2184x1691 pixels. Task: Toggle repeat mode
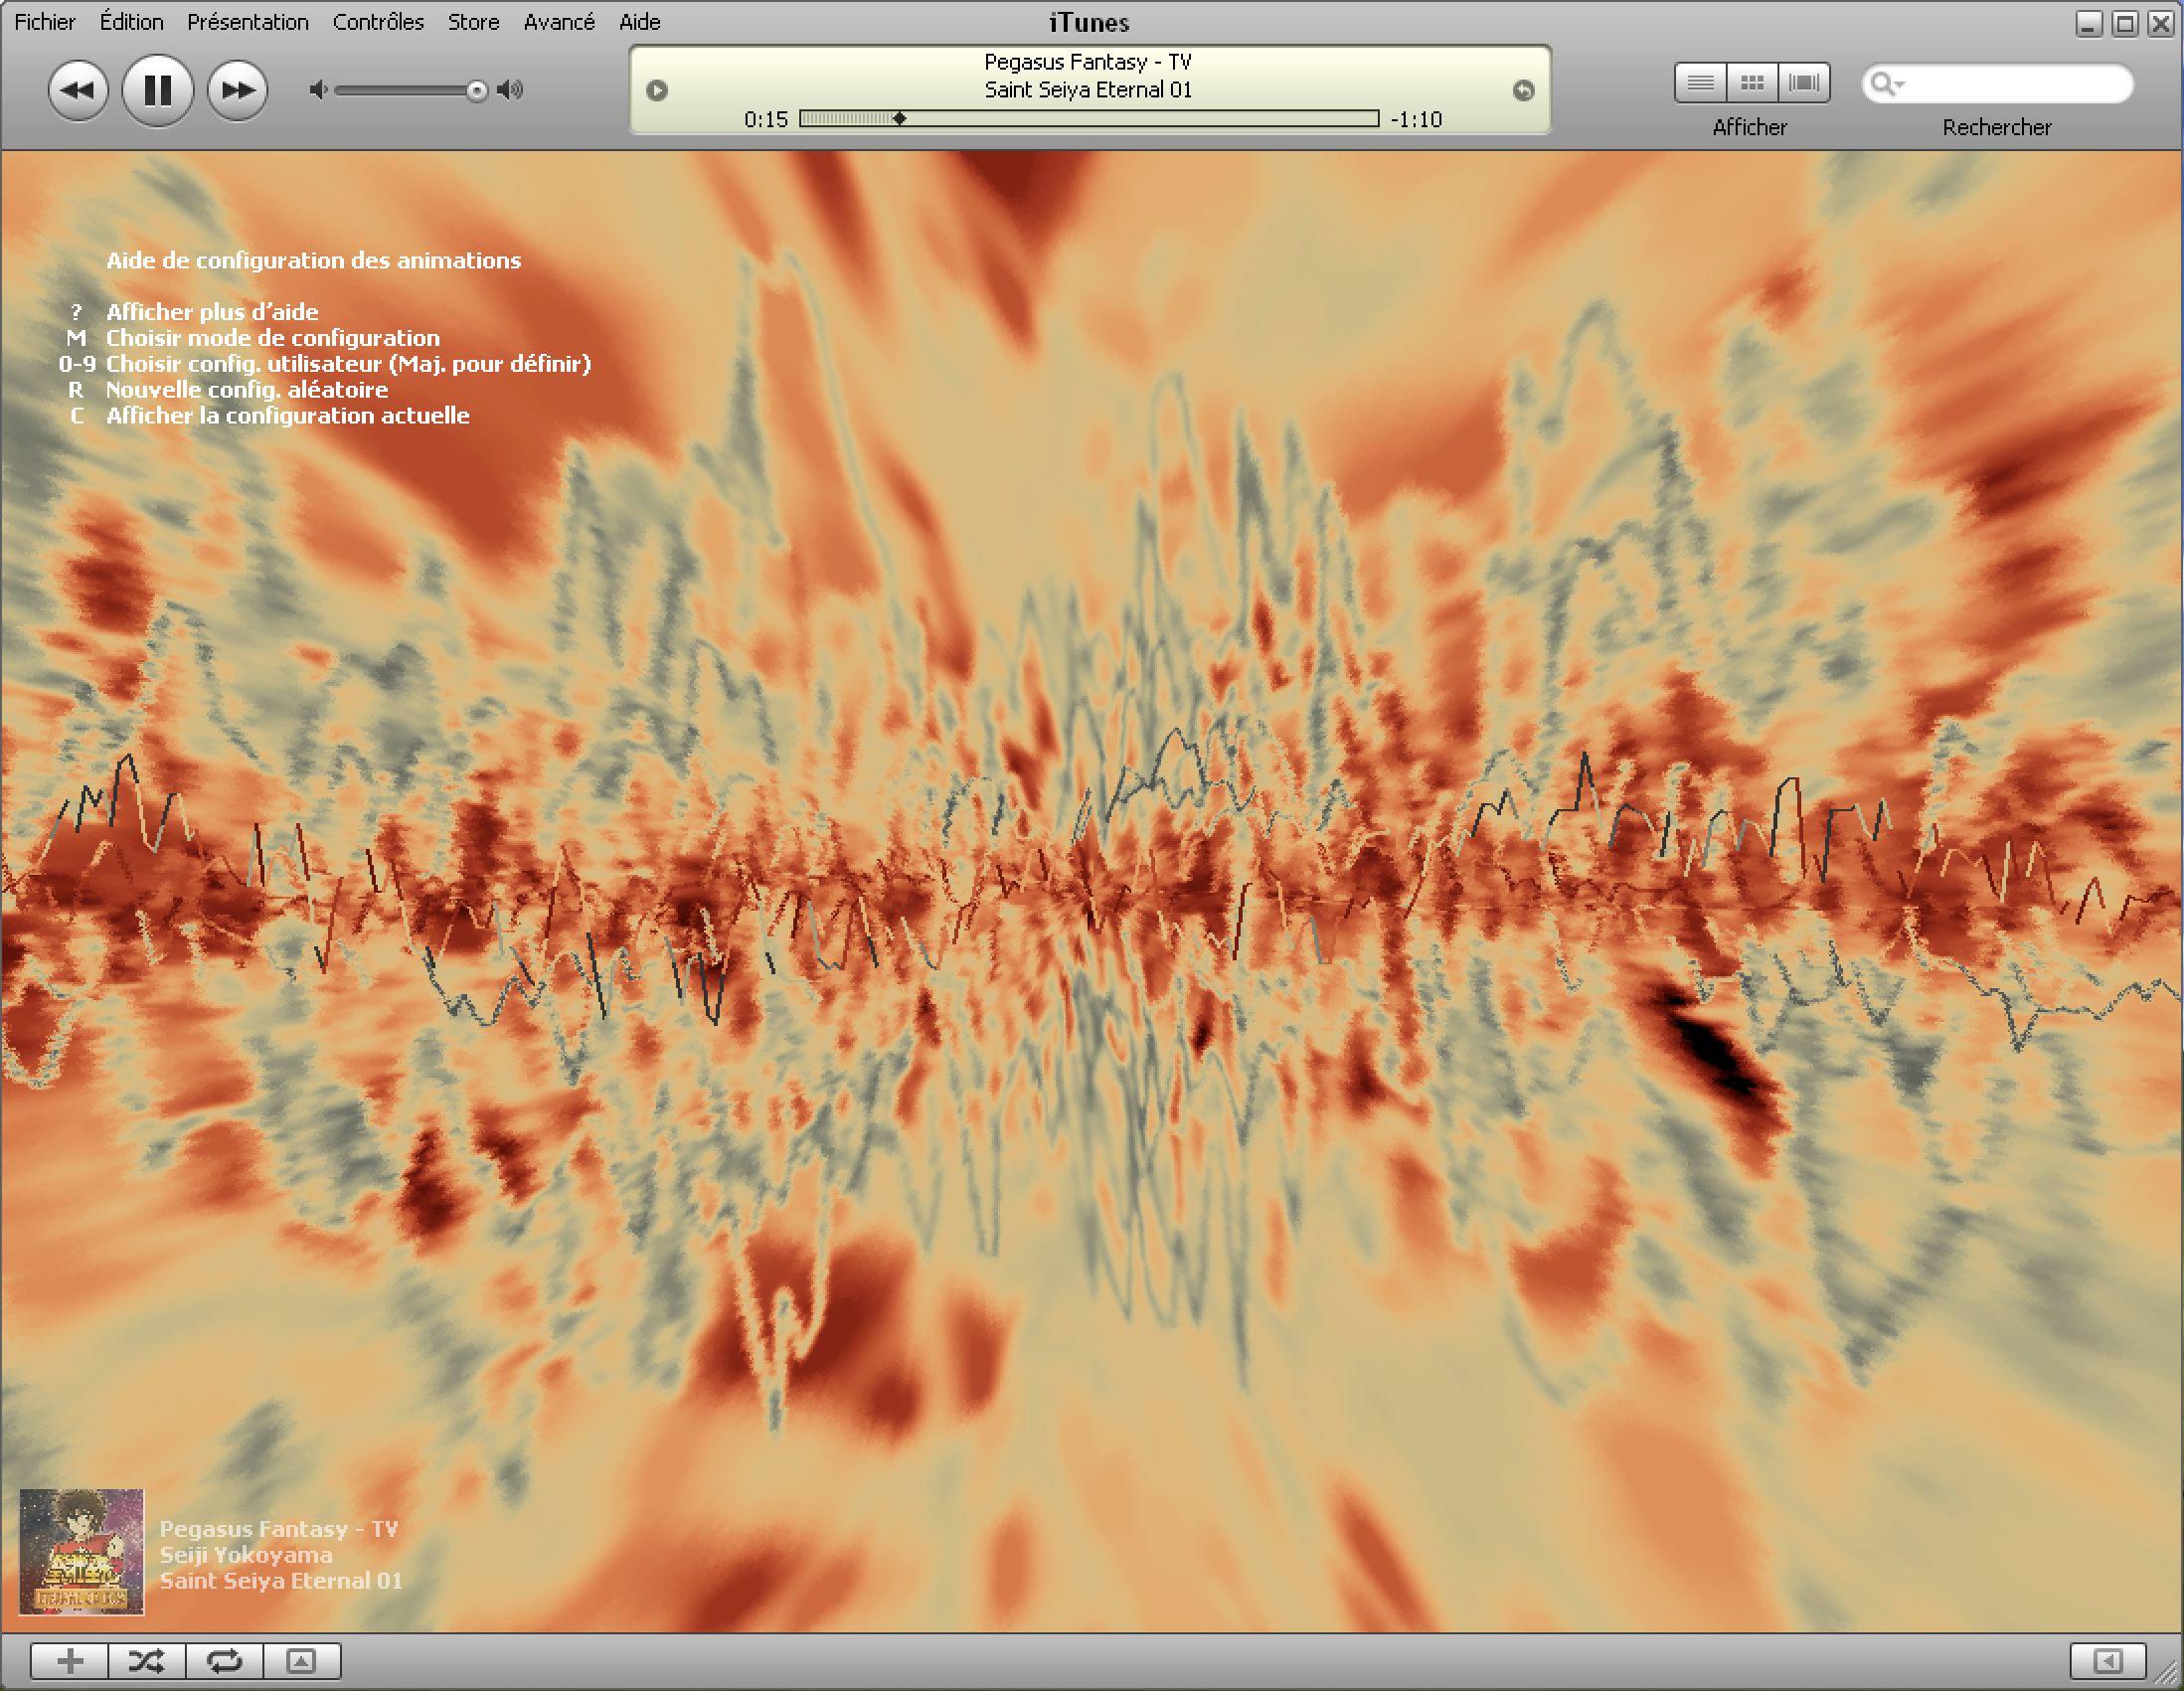click(x=224, y=1661)
